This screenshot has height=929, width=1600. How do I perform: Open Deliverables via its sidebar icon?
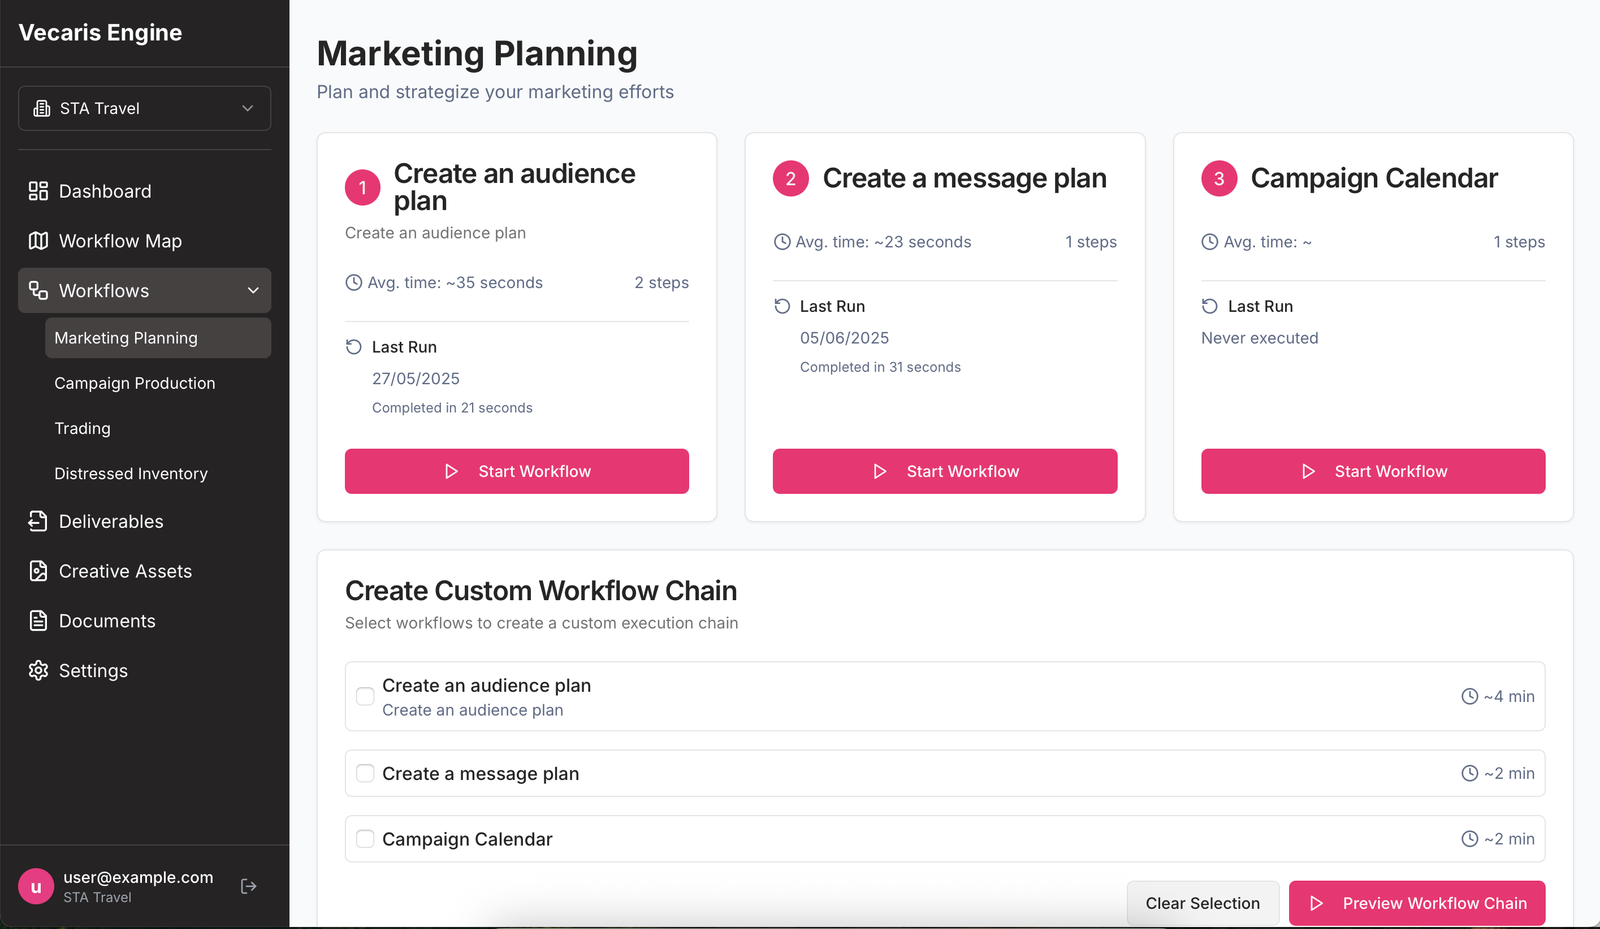point(37,521)
